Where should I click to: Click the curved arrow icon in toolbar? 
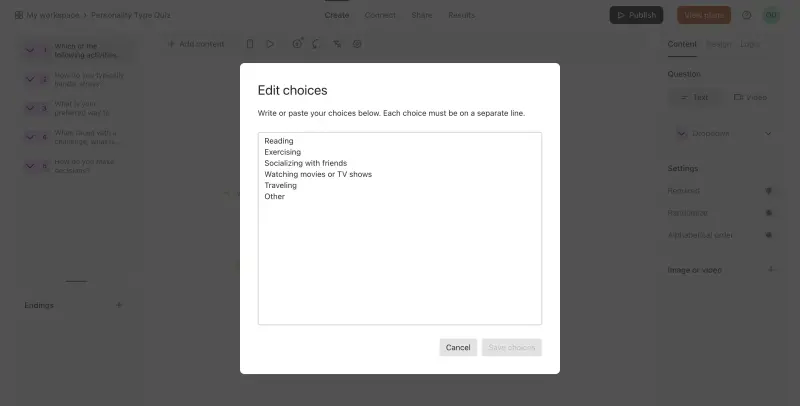coord(316,44)
